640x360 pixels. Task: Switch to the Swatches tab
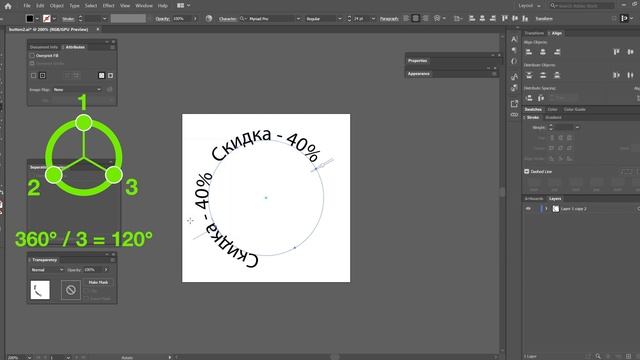click(533, 109)
